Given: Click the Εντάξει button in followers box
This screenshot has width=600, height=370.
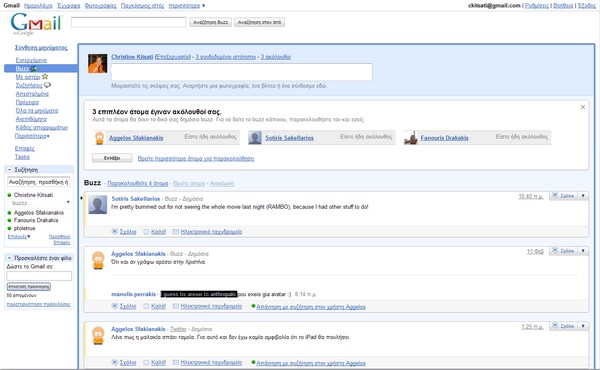Looking at the screenshot, I should click(112, 158).
